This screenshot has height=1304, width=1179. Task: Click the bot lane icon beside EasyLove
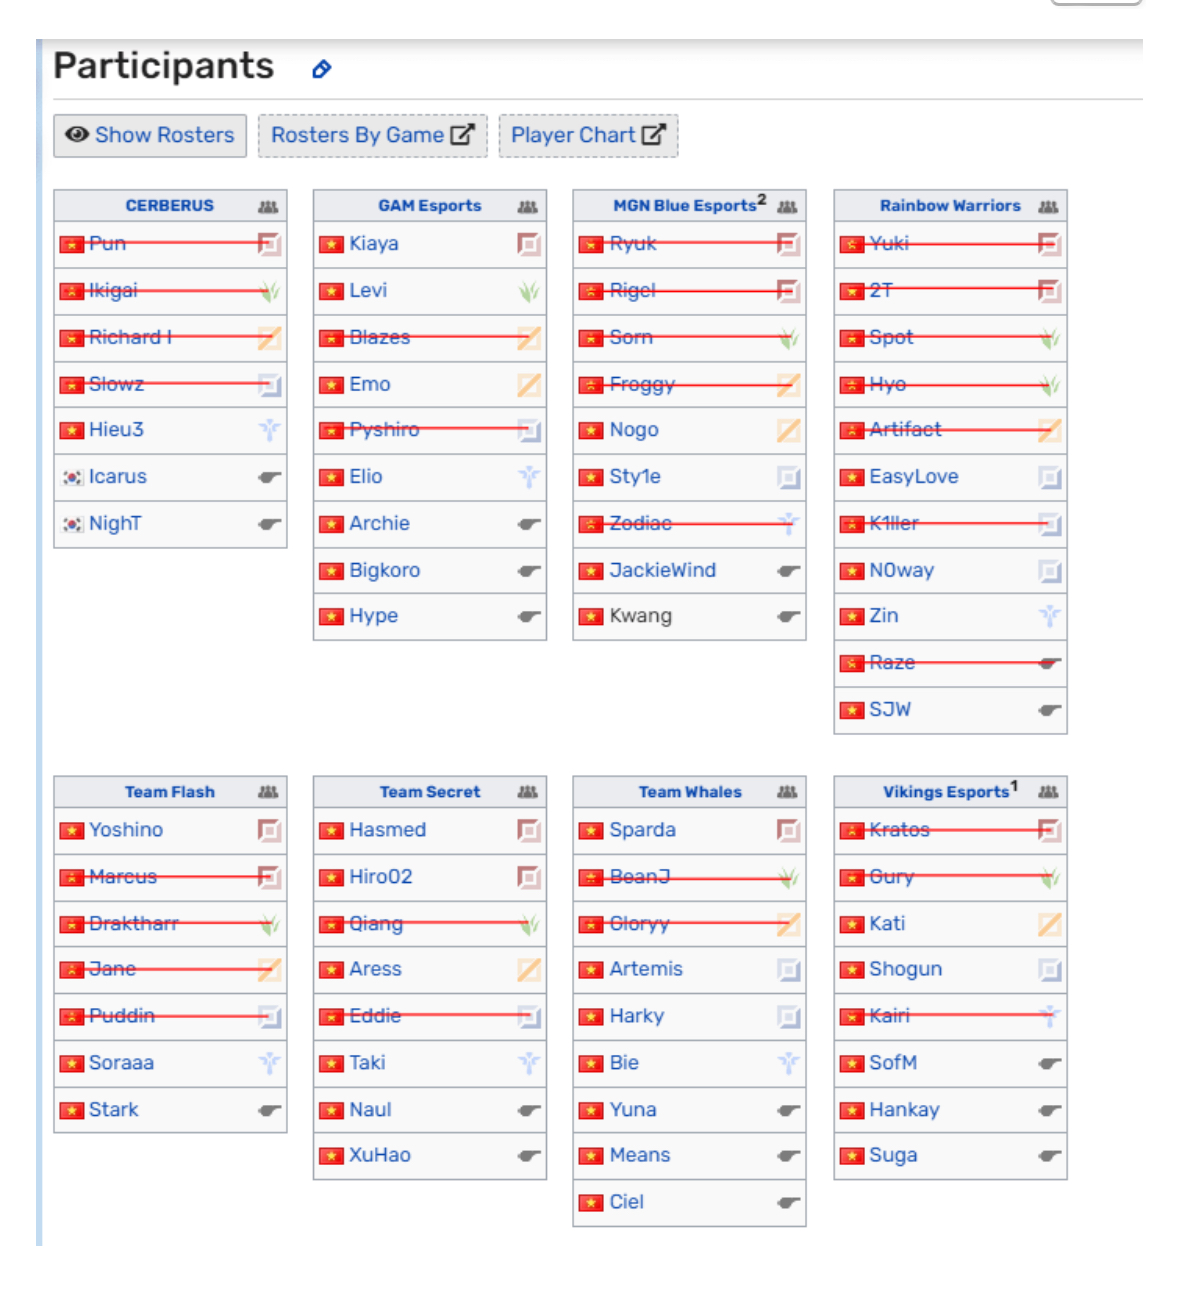(1049, 477)
